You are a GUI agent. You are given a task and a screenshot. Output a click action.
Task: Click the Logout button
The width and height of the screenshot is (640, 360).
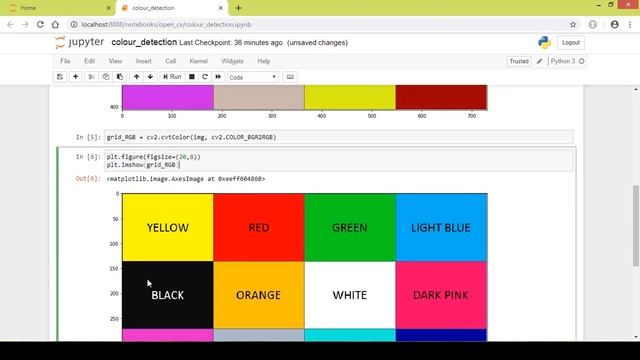[571, 42]
